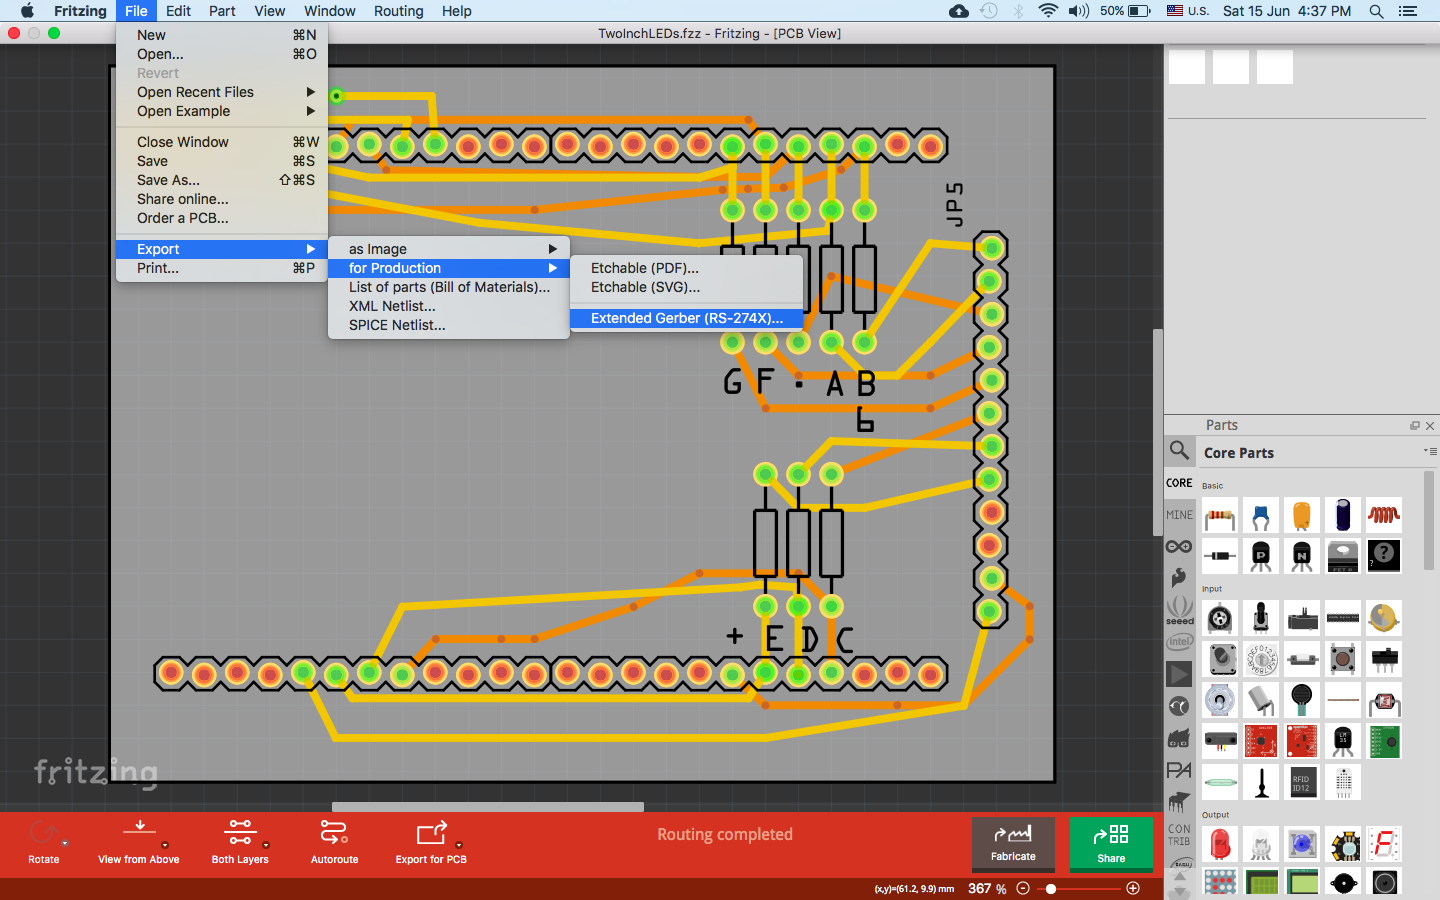Select the resistor part in Core Parts
Viewport: 1440px width, 900px height.
click(x=1220, y=516)
